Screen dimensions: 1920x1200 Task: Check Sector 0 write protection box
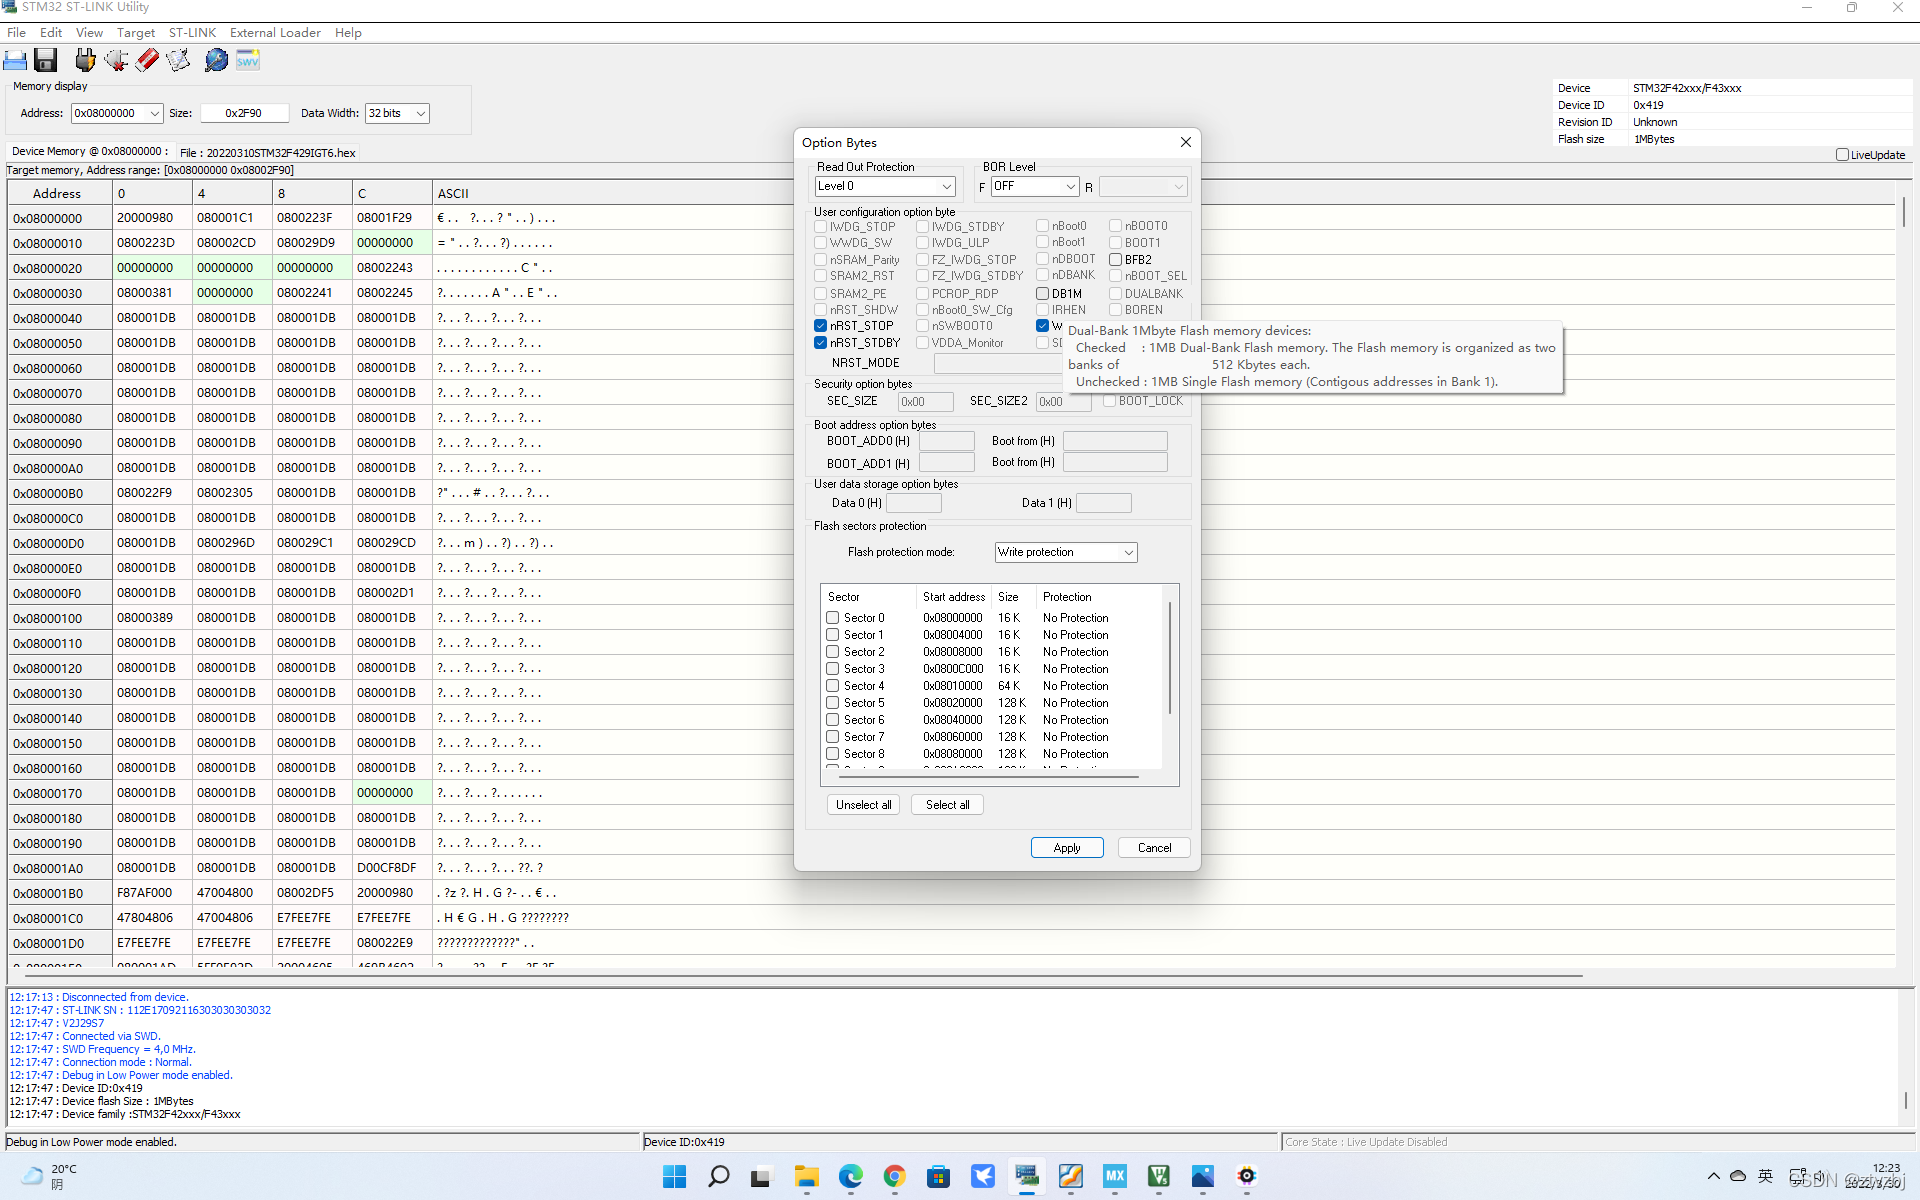(x=832, y=618)
